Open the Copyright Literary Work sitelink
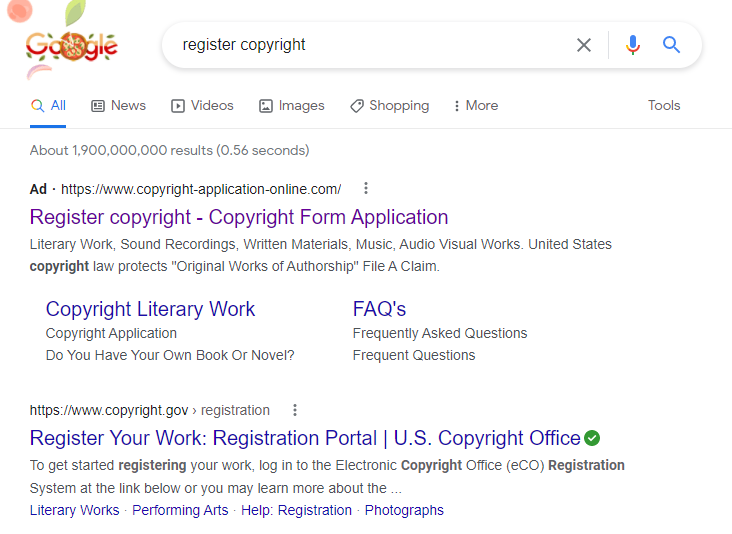 (x=150, y=309)
